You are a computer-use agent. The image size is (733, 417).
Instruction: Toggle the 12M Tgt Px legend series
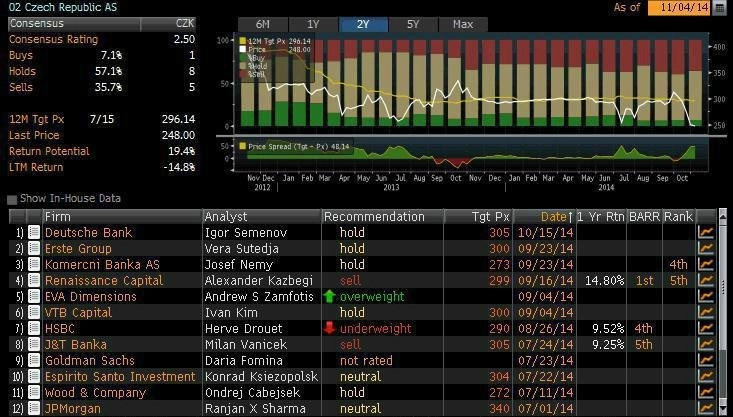274,41
